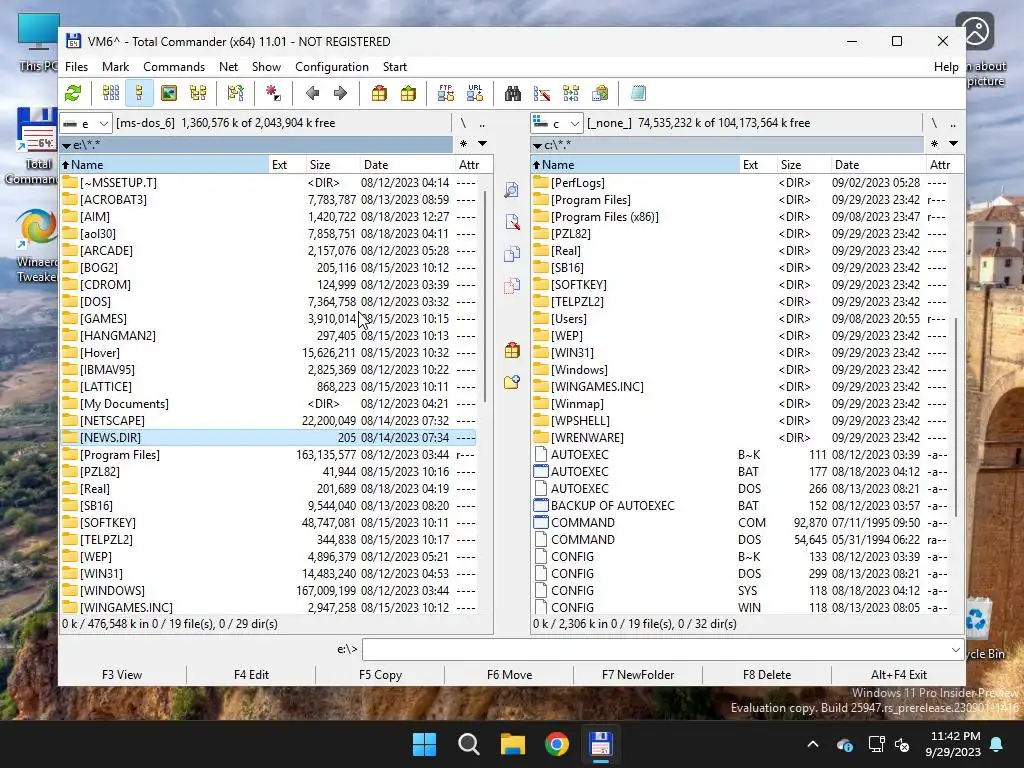This screenshot has height=768, width=1024.
Task: Click the F7 NewFolder button
Action: [638, 675]
